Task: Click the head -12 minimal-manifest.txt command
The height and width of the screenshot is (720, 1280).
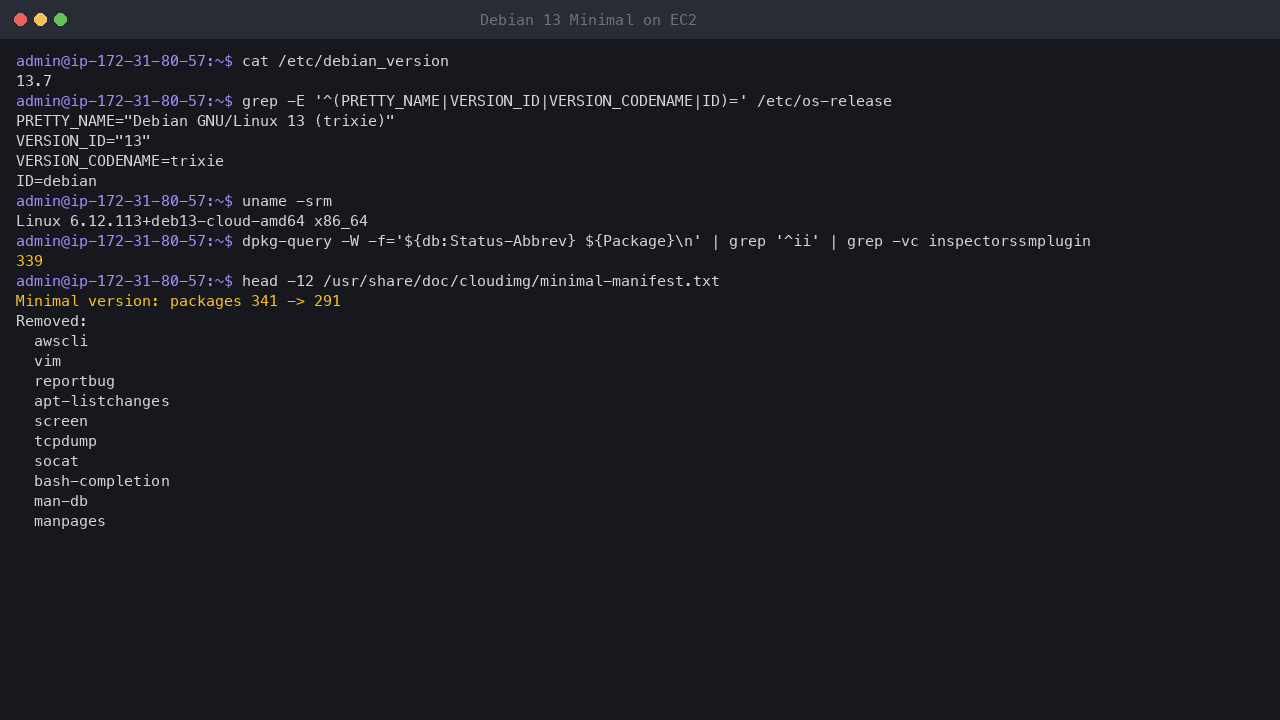Action: point(481,281)
